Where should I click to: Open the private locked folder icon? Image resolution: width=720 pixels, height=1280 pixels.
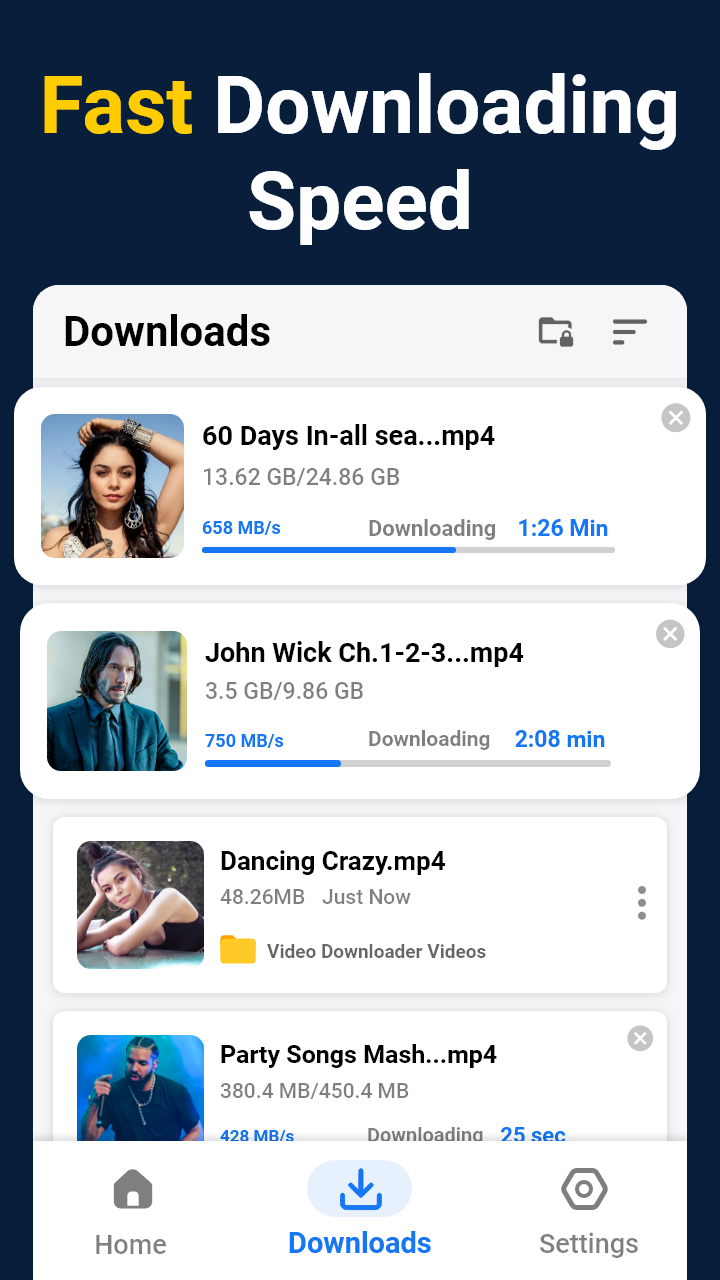click(555, 331)
